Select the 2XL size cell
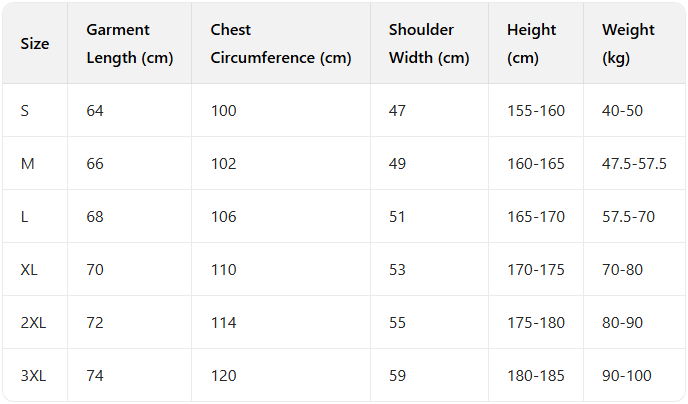Screen dimensions: 688x404 click(34, 323)
